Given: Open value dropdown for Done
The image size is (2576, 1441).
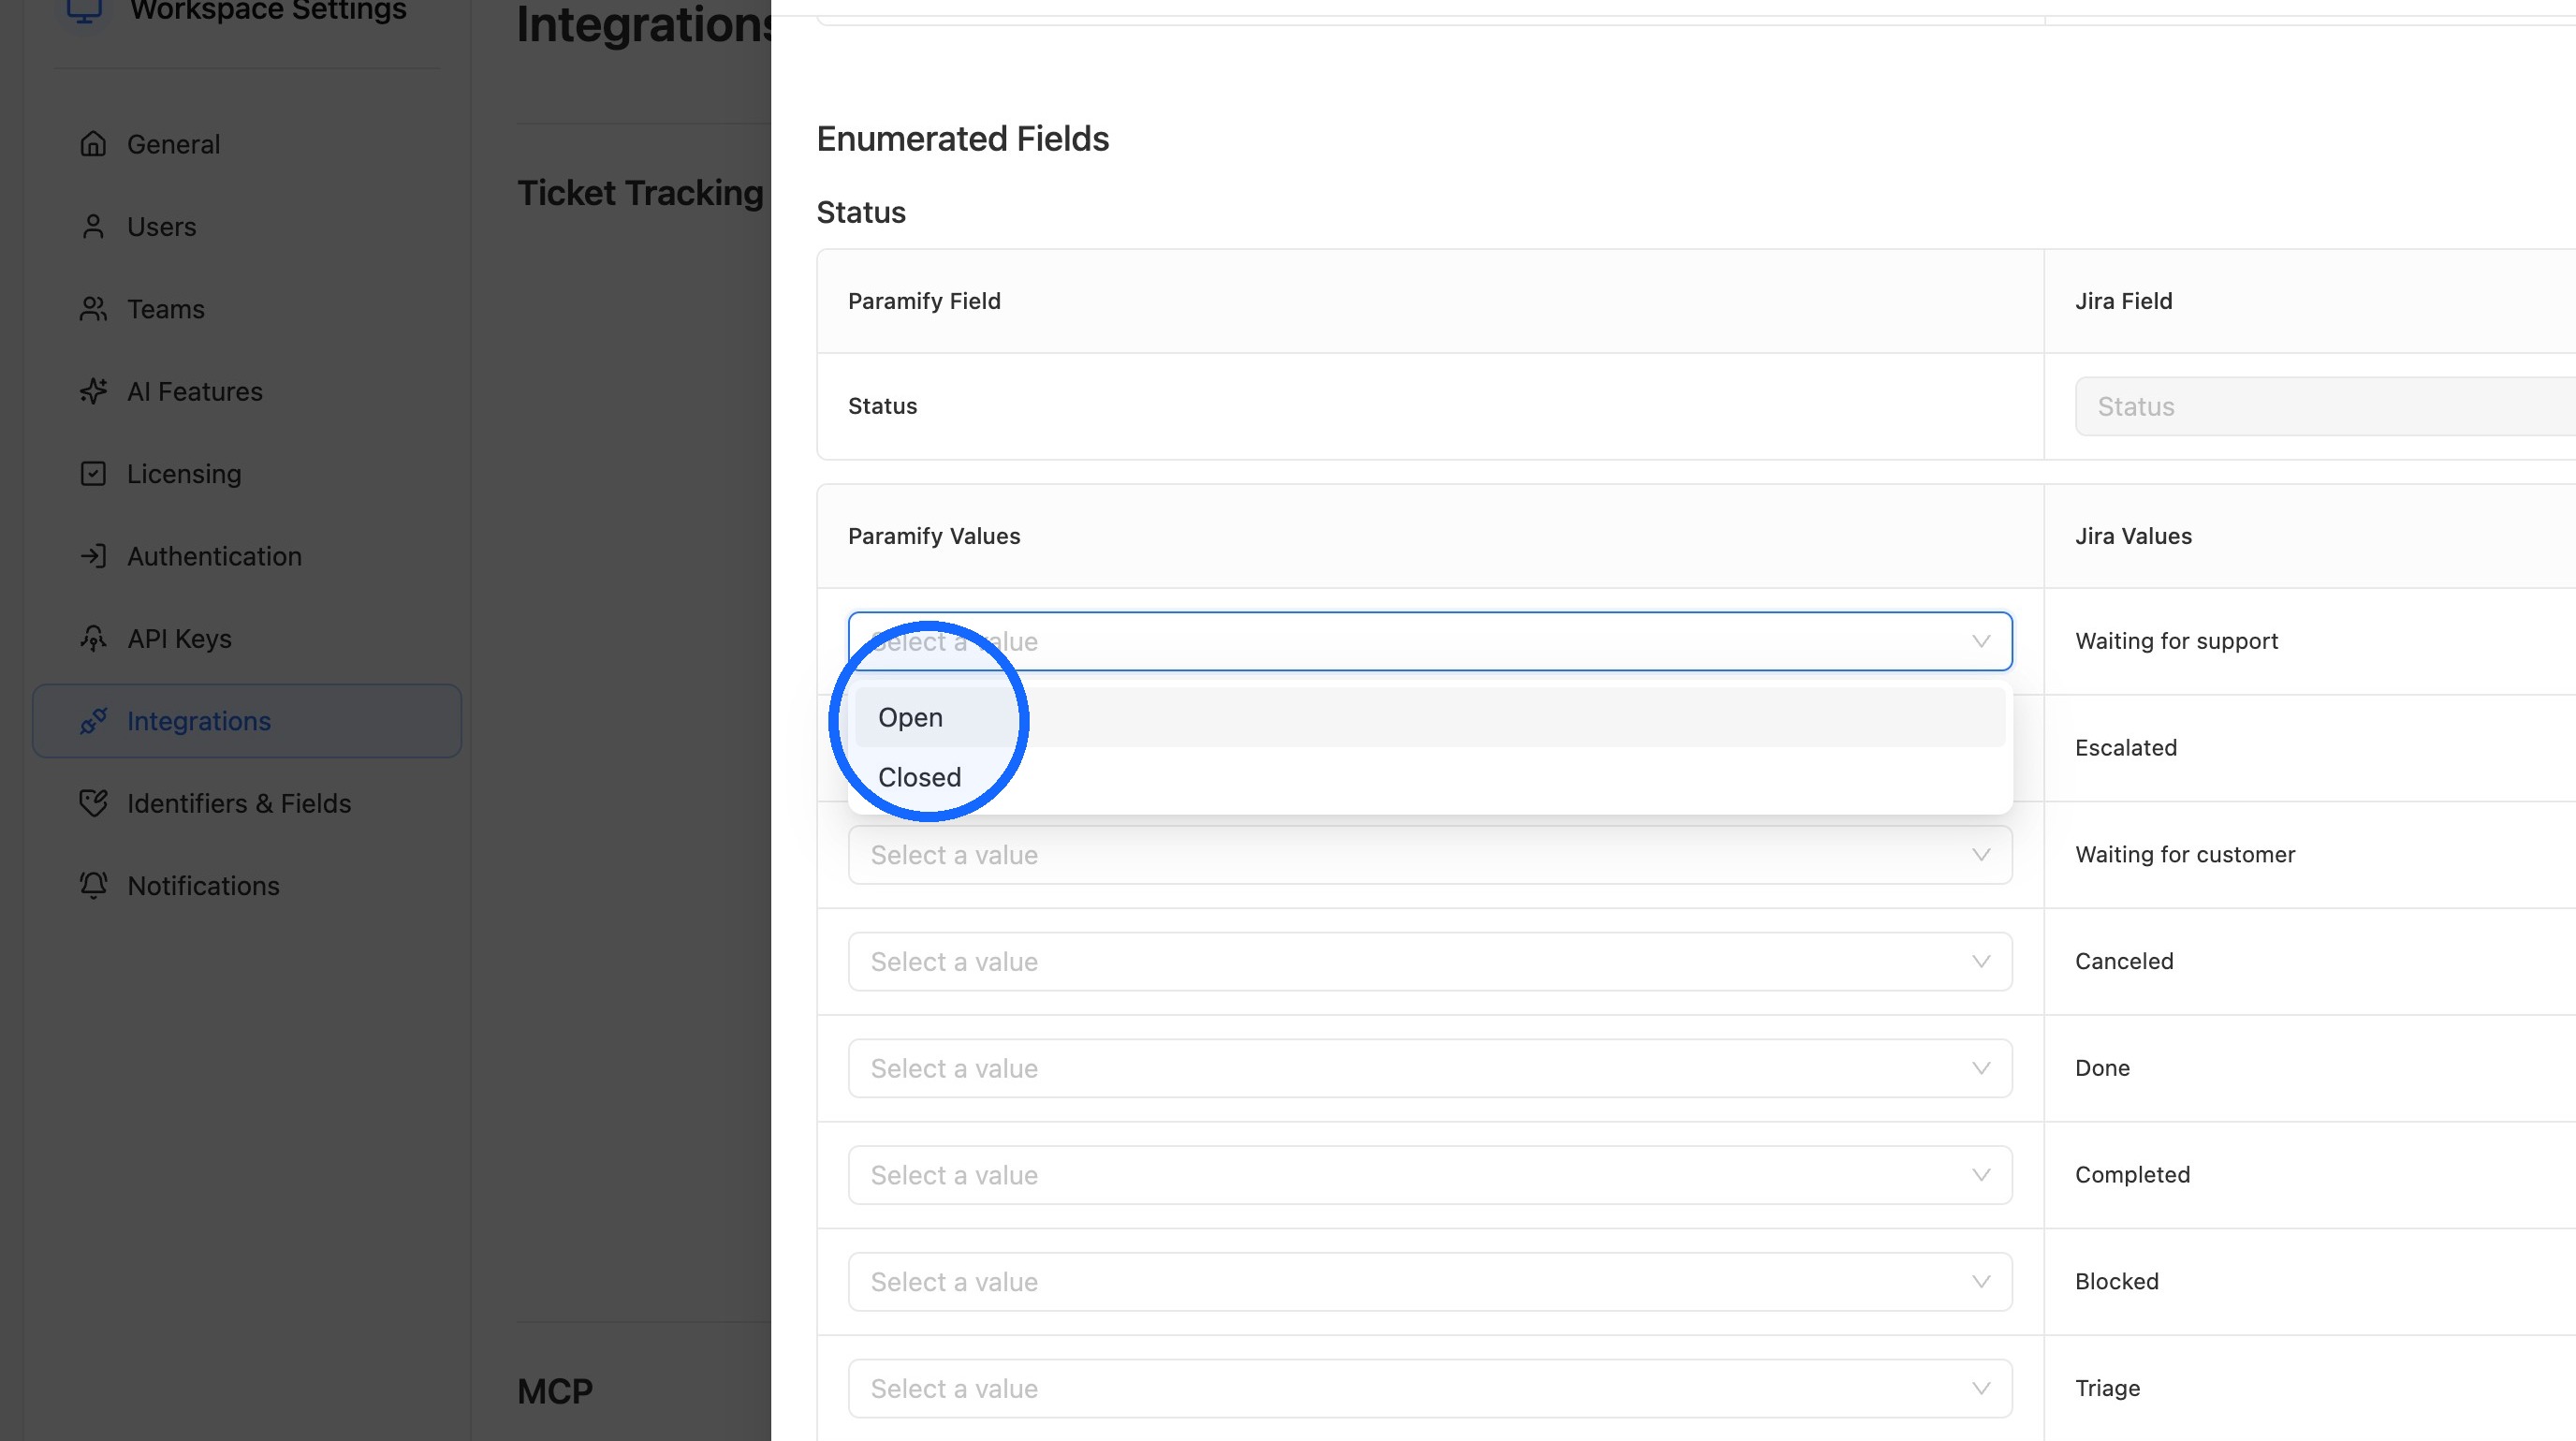Looking at the screenshot, I should point(1430,1068).
